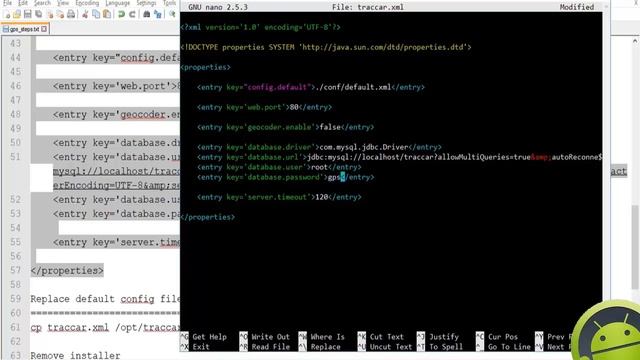Click the Close document toolbar icon
The height and width of the screenshot is (360, 640).
coord(50,14)
